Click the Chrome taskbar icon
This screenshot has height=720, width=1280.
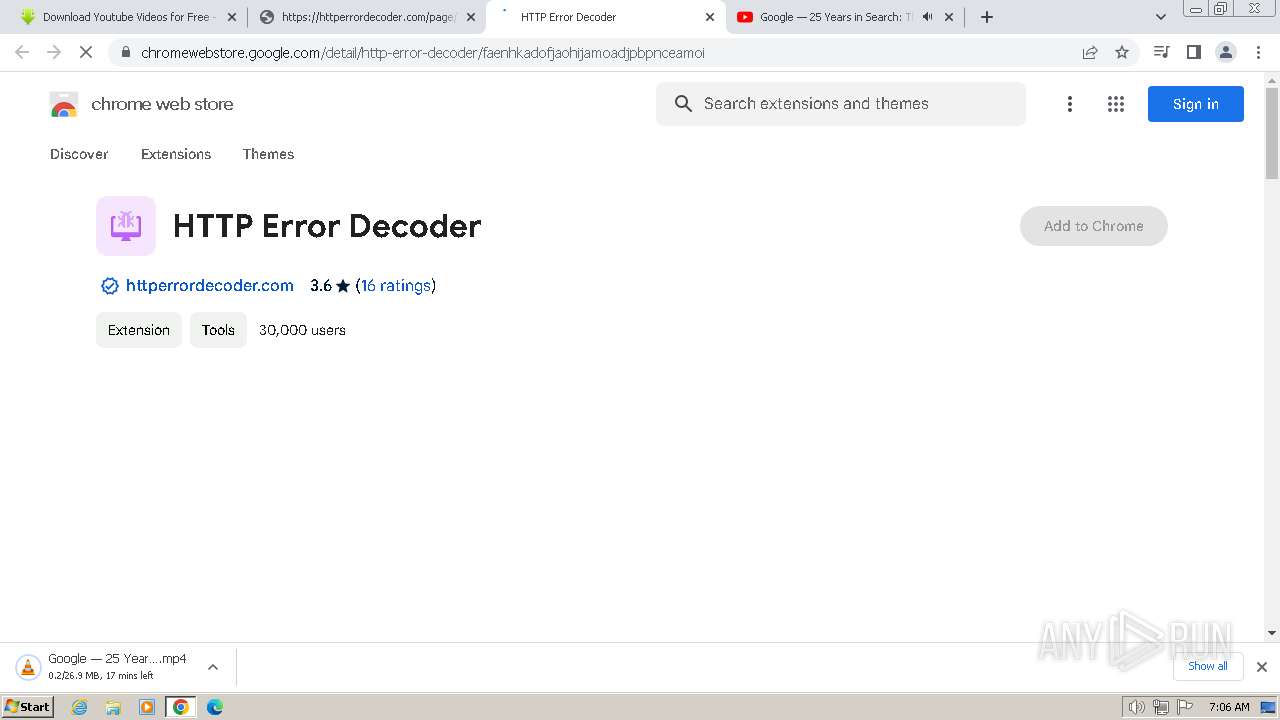pyautogui.click(x=181, y=707)
